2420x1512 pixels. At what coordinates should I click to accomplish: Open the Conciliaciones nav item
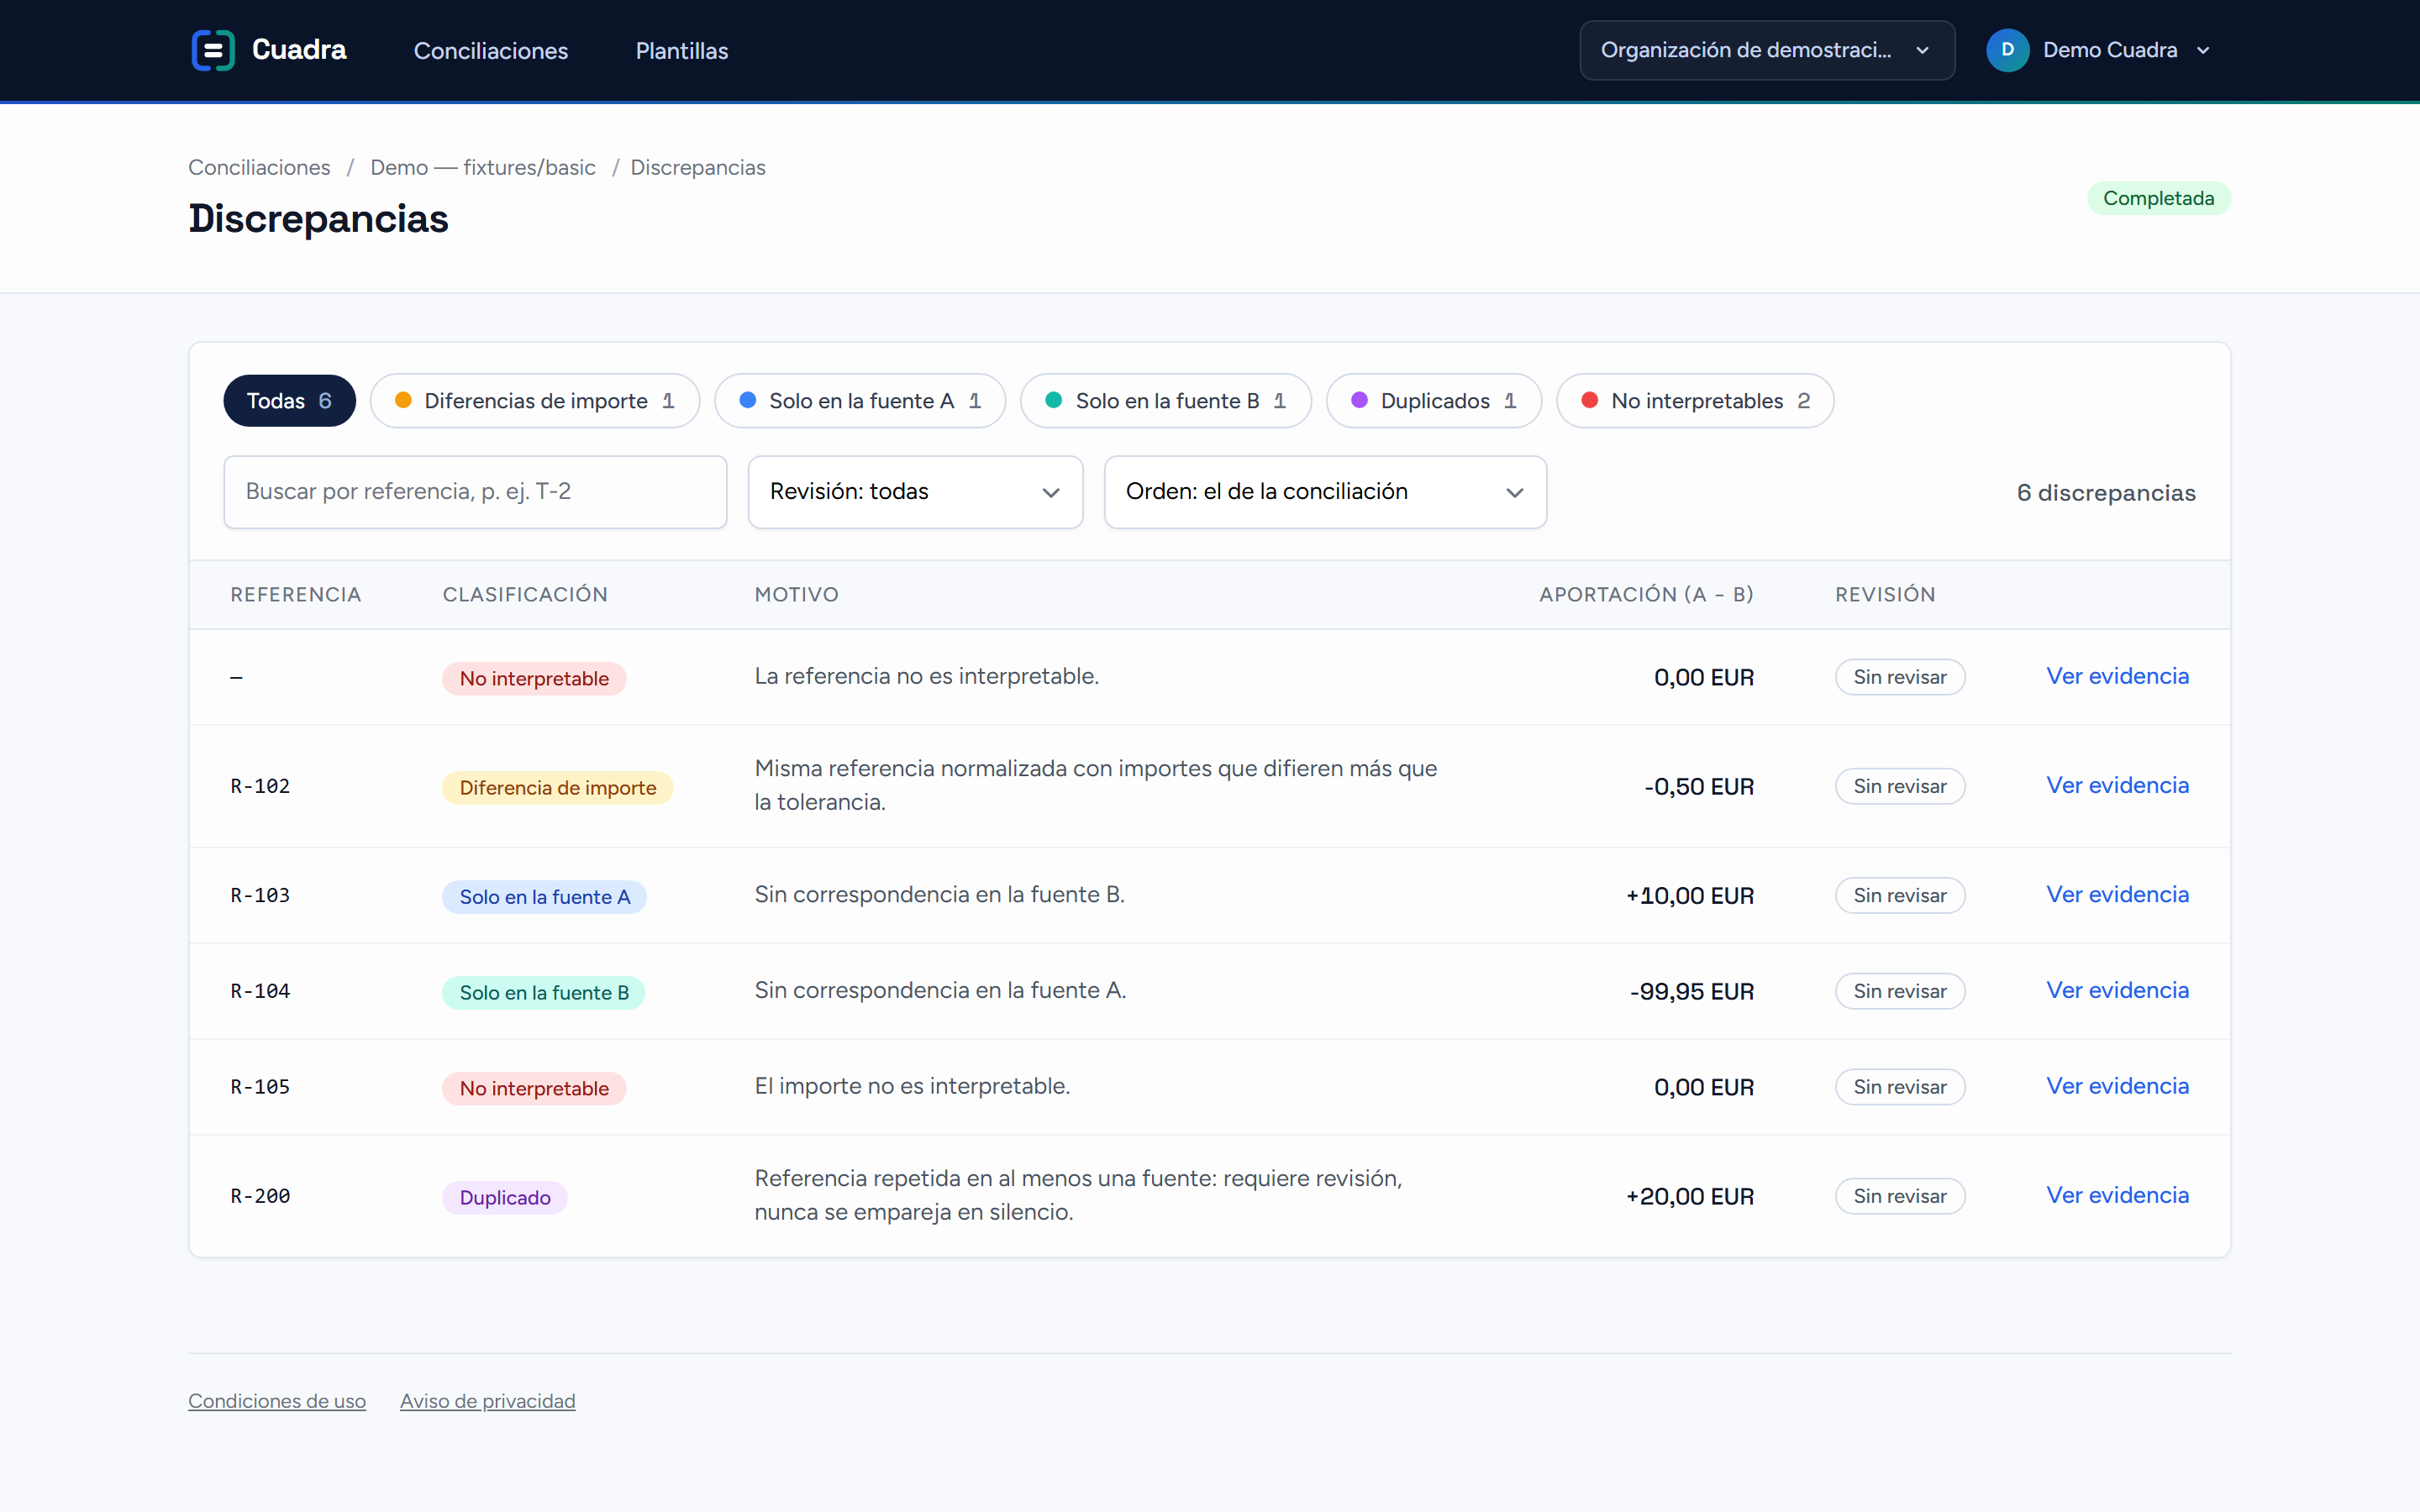[491, 51]
